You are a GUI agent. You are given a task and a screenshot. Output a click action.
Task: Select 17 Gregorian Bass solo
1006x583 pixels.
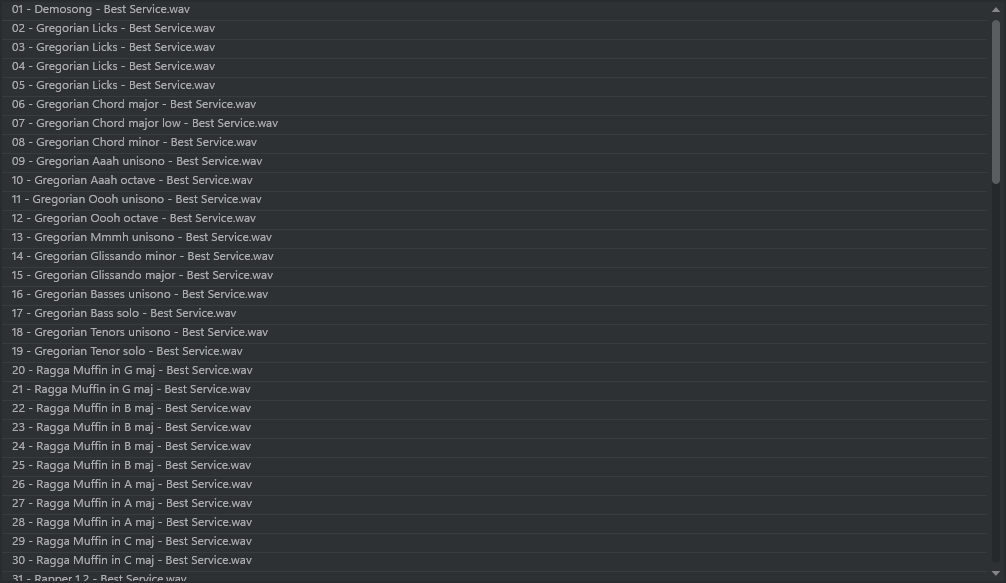tap(124, 313)
